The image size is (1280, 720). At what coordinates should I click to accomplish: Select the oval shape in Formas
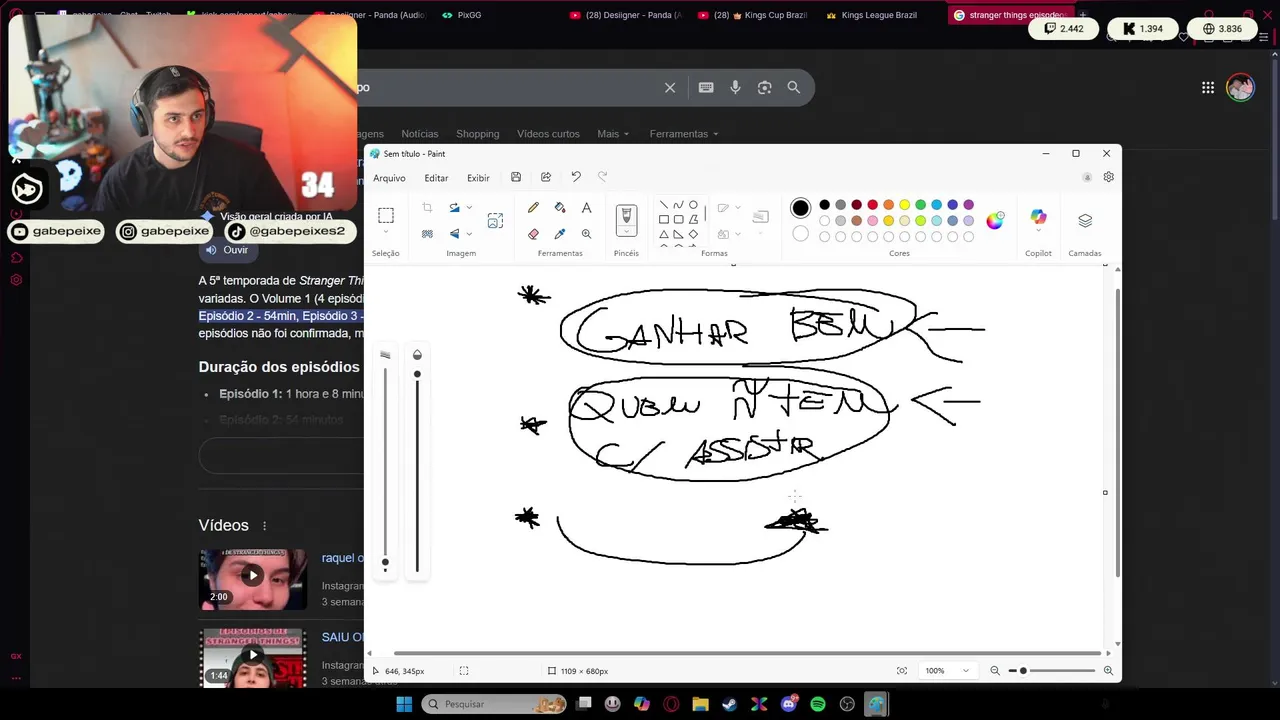pos(693,205)
